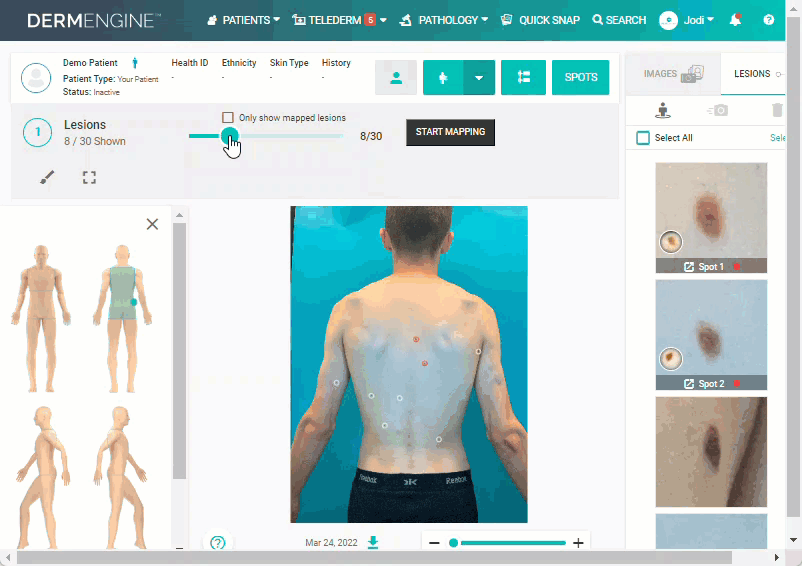Click the patient profile icon button
Viewport: 802px width, 566px height.
[x=395, y=78]
